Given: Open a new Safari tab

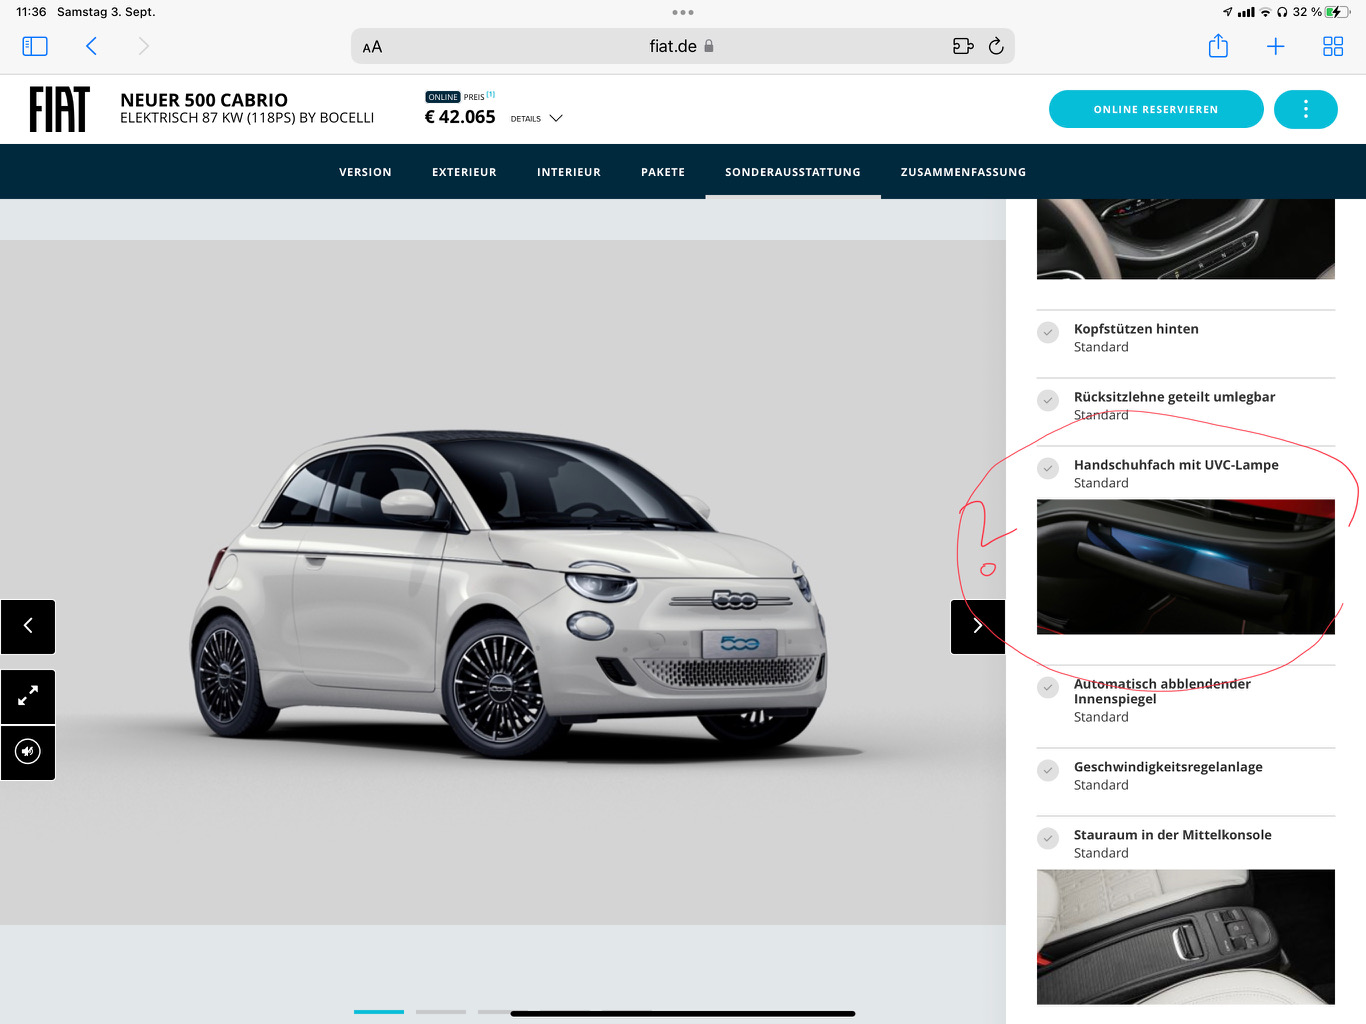Looking at the screenshot, I should pos(1275,46).
